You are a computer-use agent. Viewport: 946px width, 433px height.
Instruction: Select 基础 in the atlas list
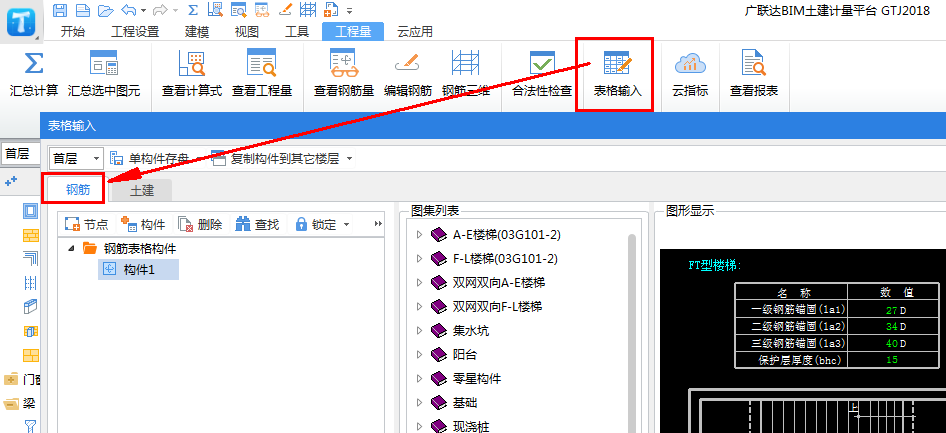465,402
